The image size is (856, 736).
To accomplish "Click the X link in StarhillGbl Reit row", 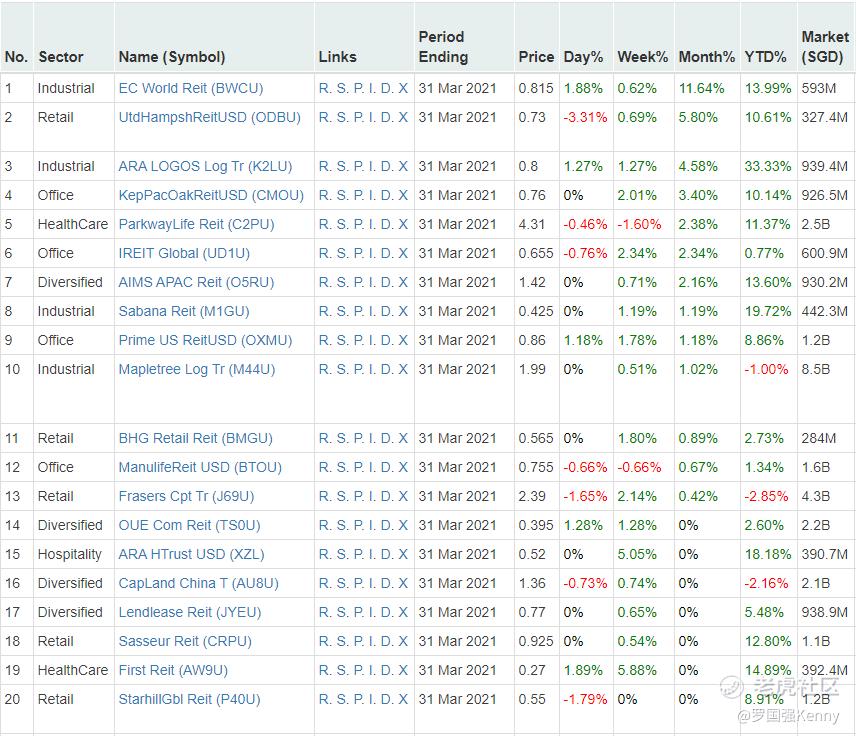I will [x=403, y=699].
